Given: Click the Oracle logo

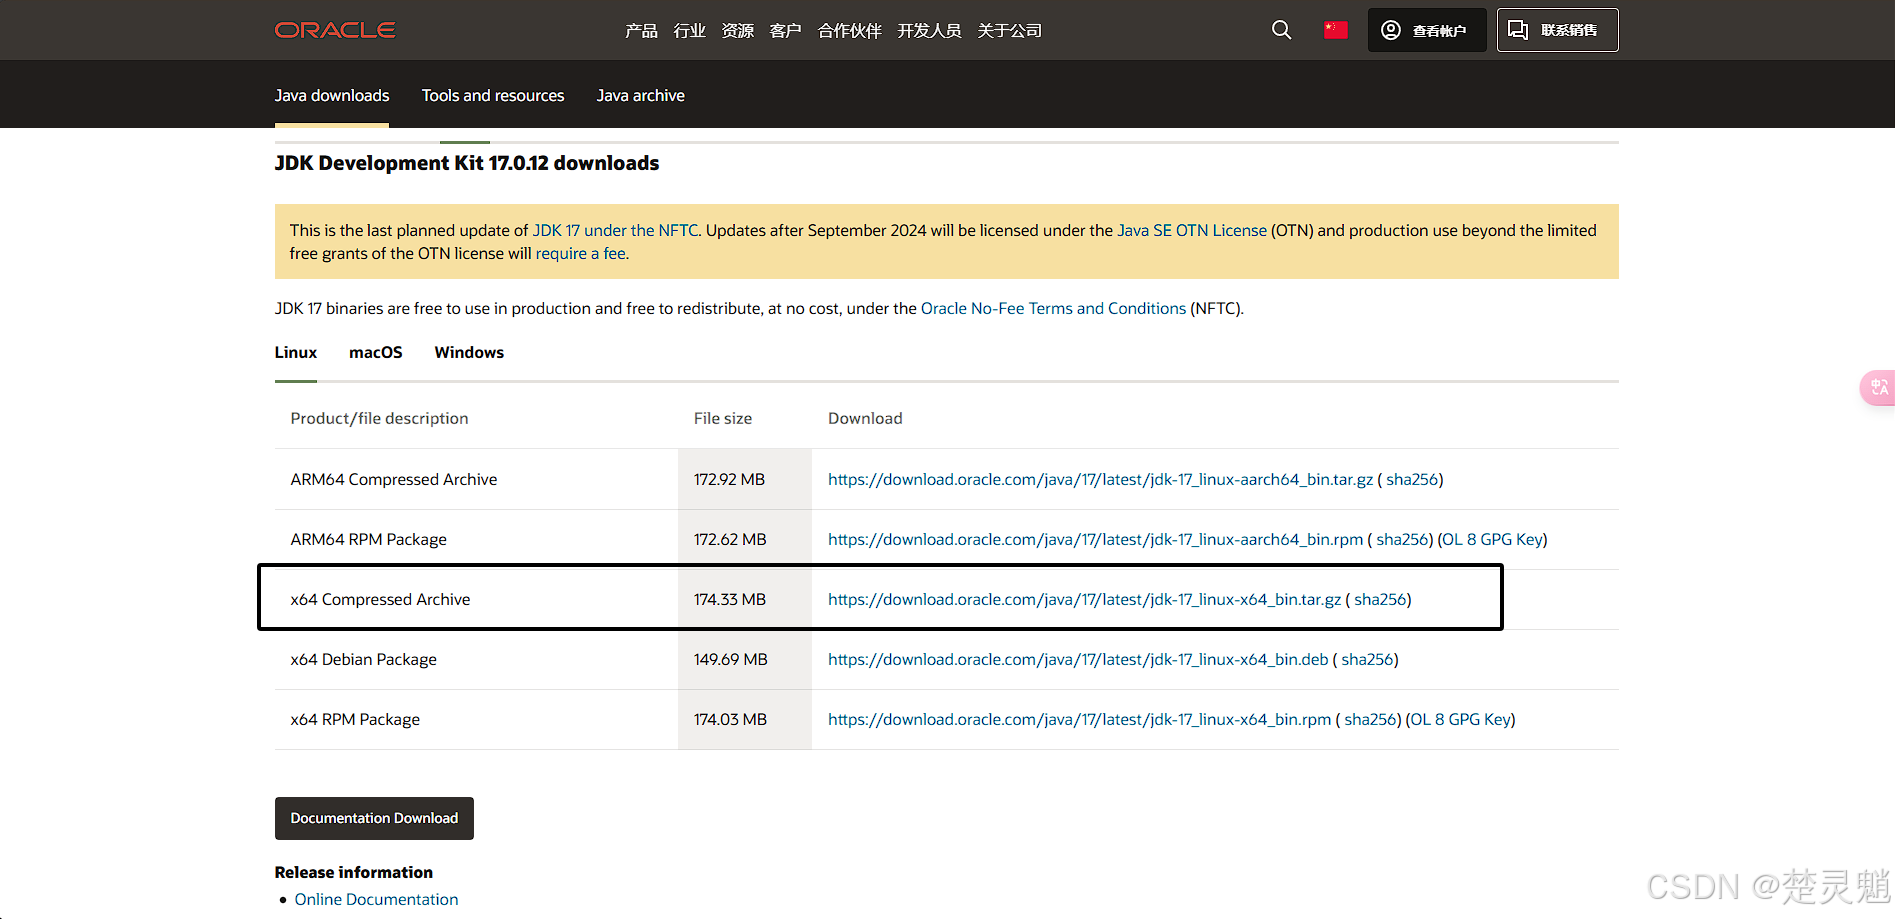Looking at the screenshot, I should point(335,30).
